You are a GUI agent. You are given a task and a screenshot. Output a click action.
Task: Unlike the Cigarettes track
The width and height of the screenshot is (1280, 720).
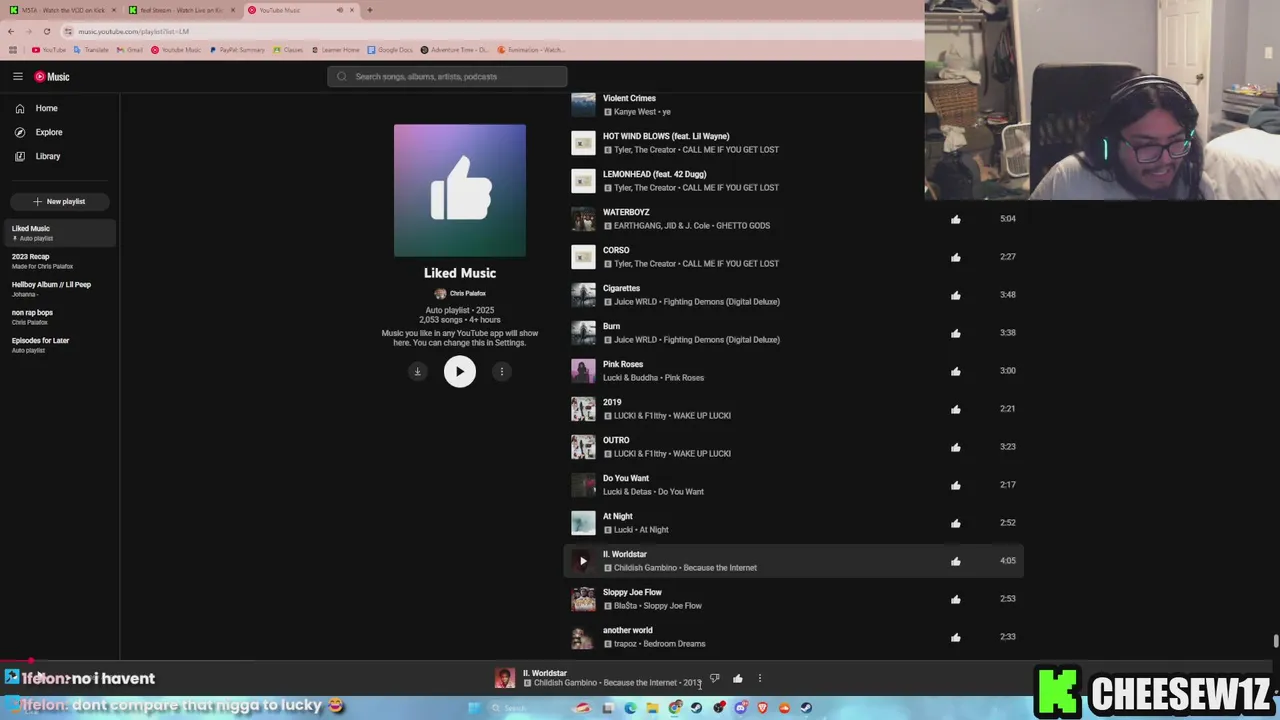click(956, 295)
